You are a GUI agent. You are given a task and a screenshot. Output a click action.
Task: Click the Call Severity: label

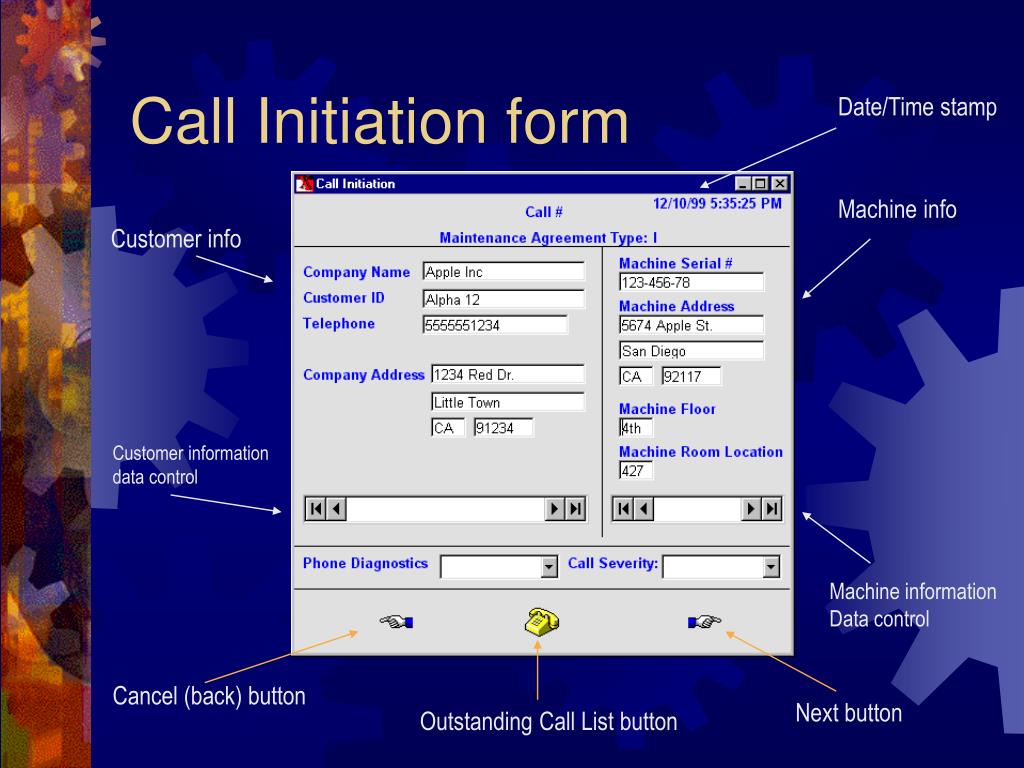[x=613, y=563]
